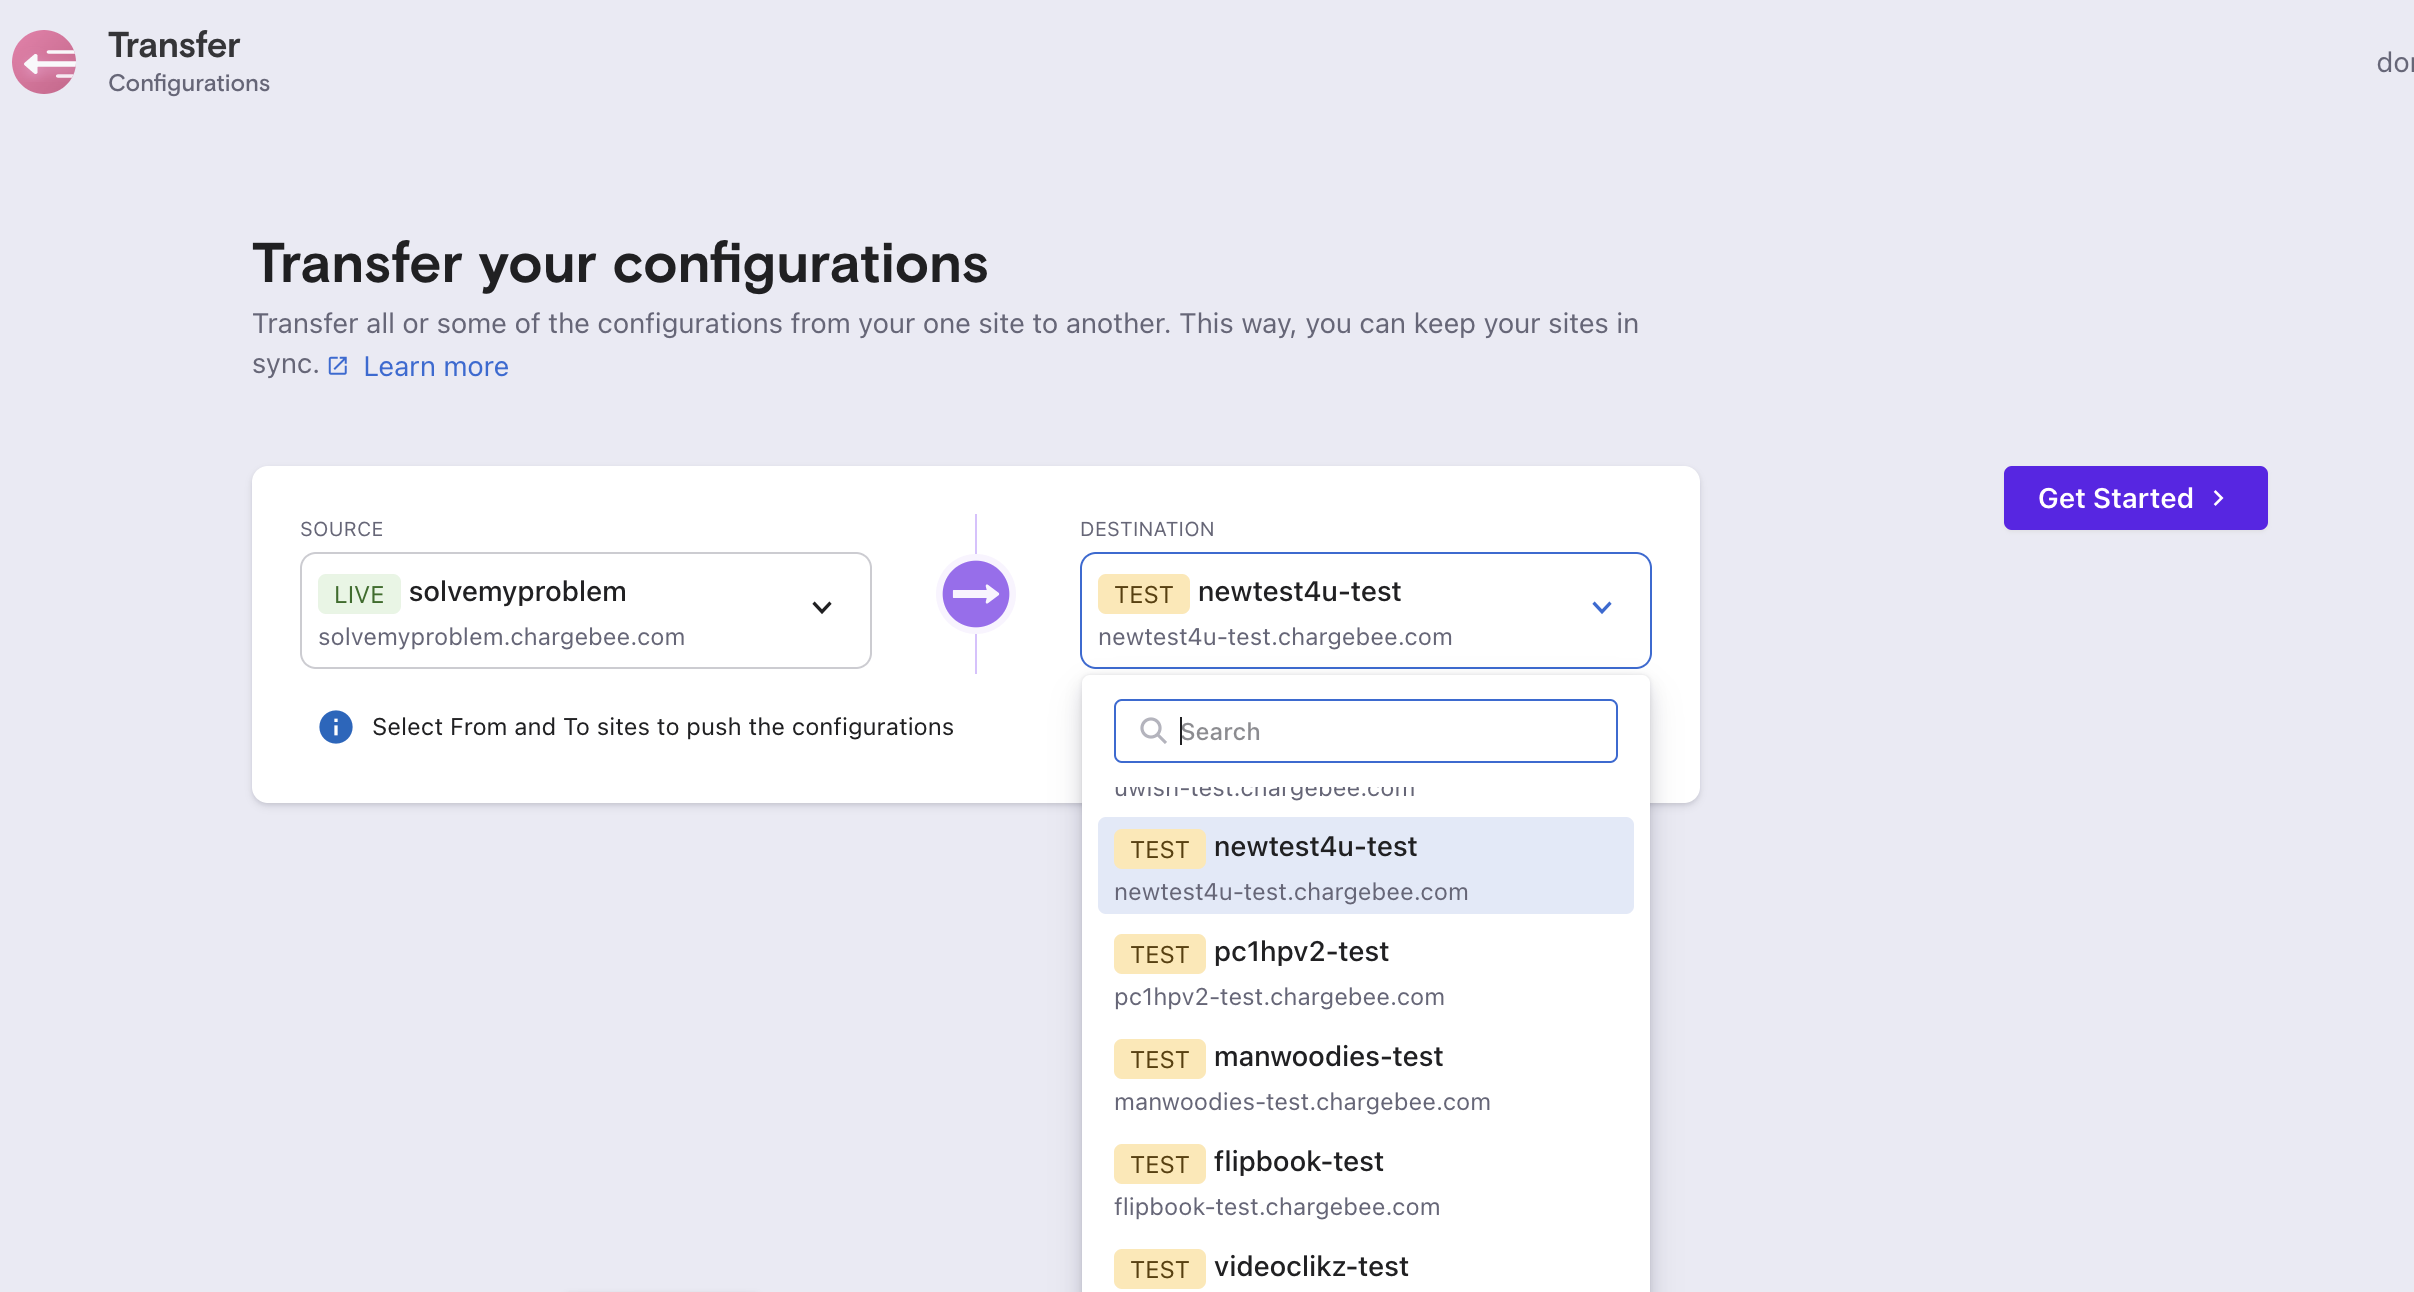Click the purple arrow icon between sites

pyautogui.click(x=975, y=594)
